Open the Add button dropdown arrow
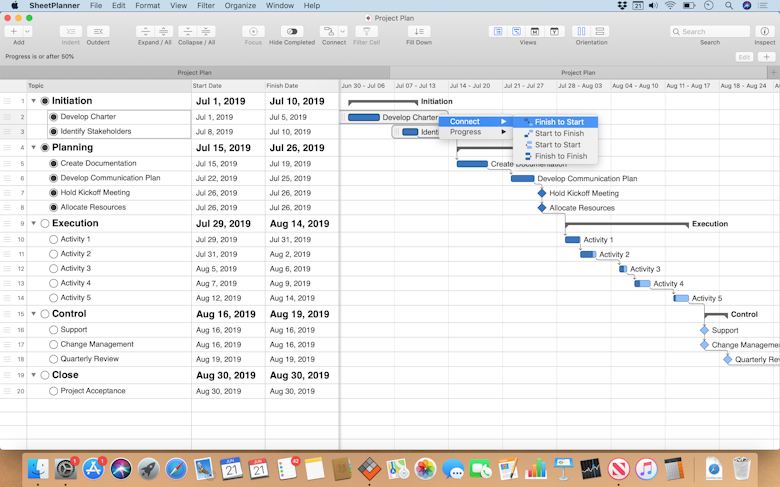Screen dimensions: 780x487 coord(27,31)
